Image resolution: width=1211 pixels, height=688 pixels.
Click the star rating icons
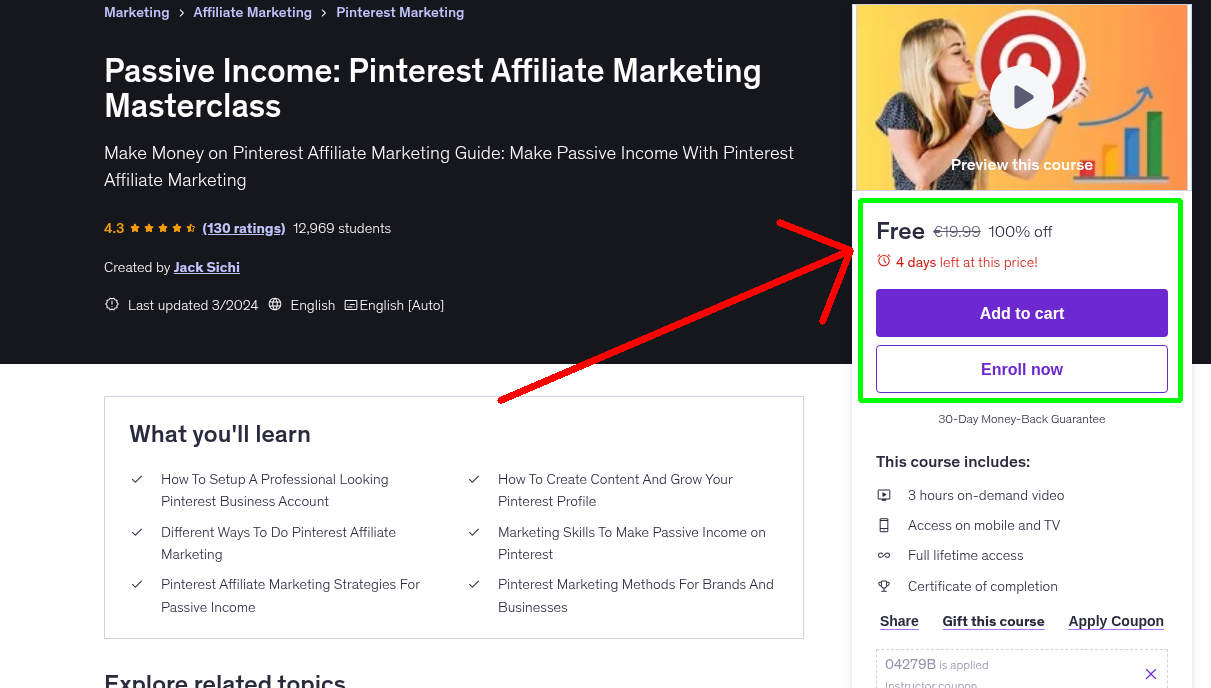click(x=162, y=228)
